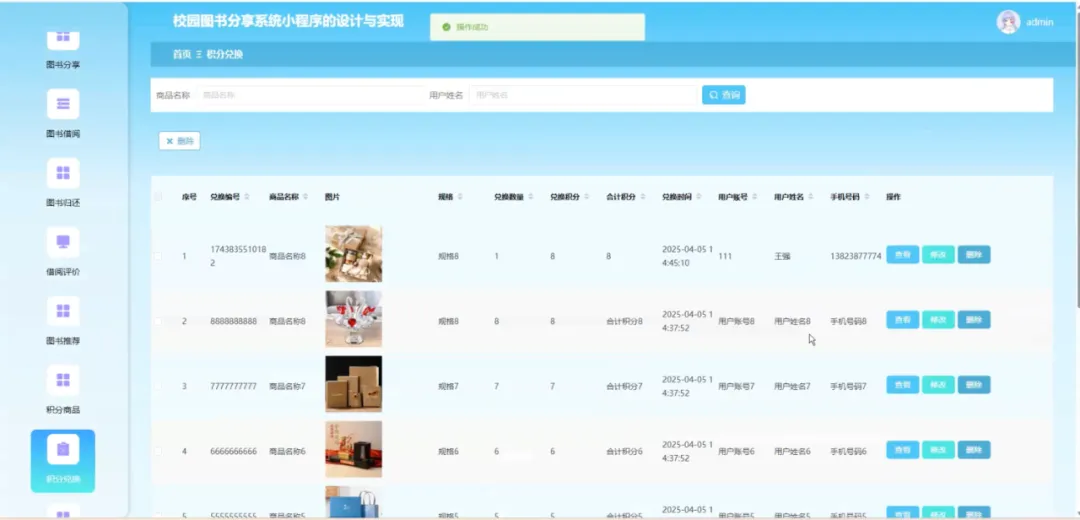The width and height of the screenshot is (1080, 520).
Task: Click 删除 for row 1 (王强)
Action: tap(974, 255)
